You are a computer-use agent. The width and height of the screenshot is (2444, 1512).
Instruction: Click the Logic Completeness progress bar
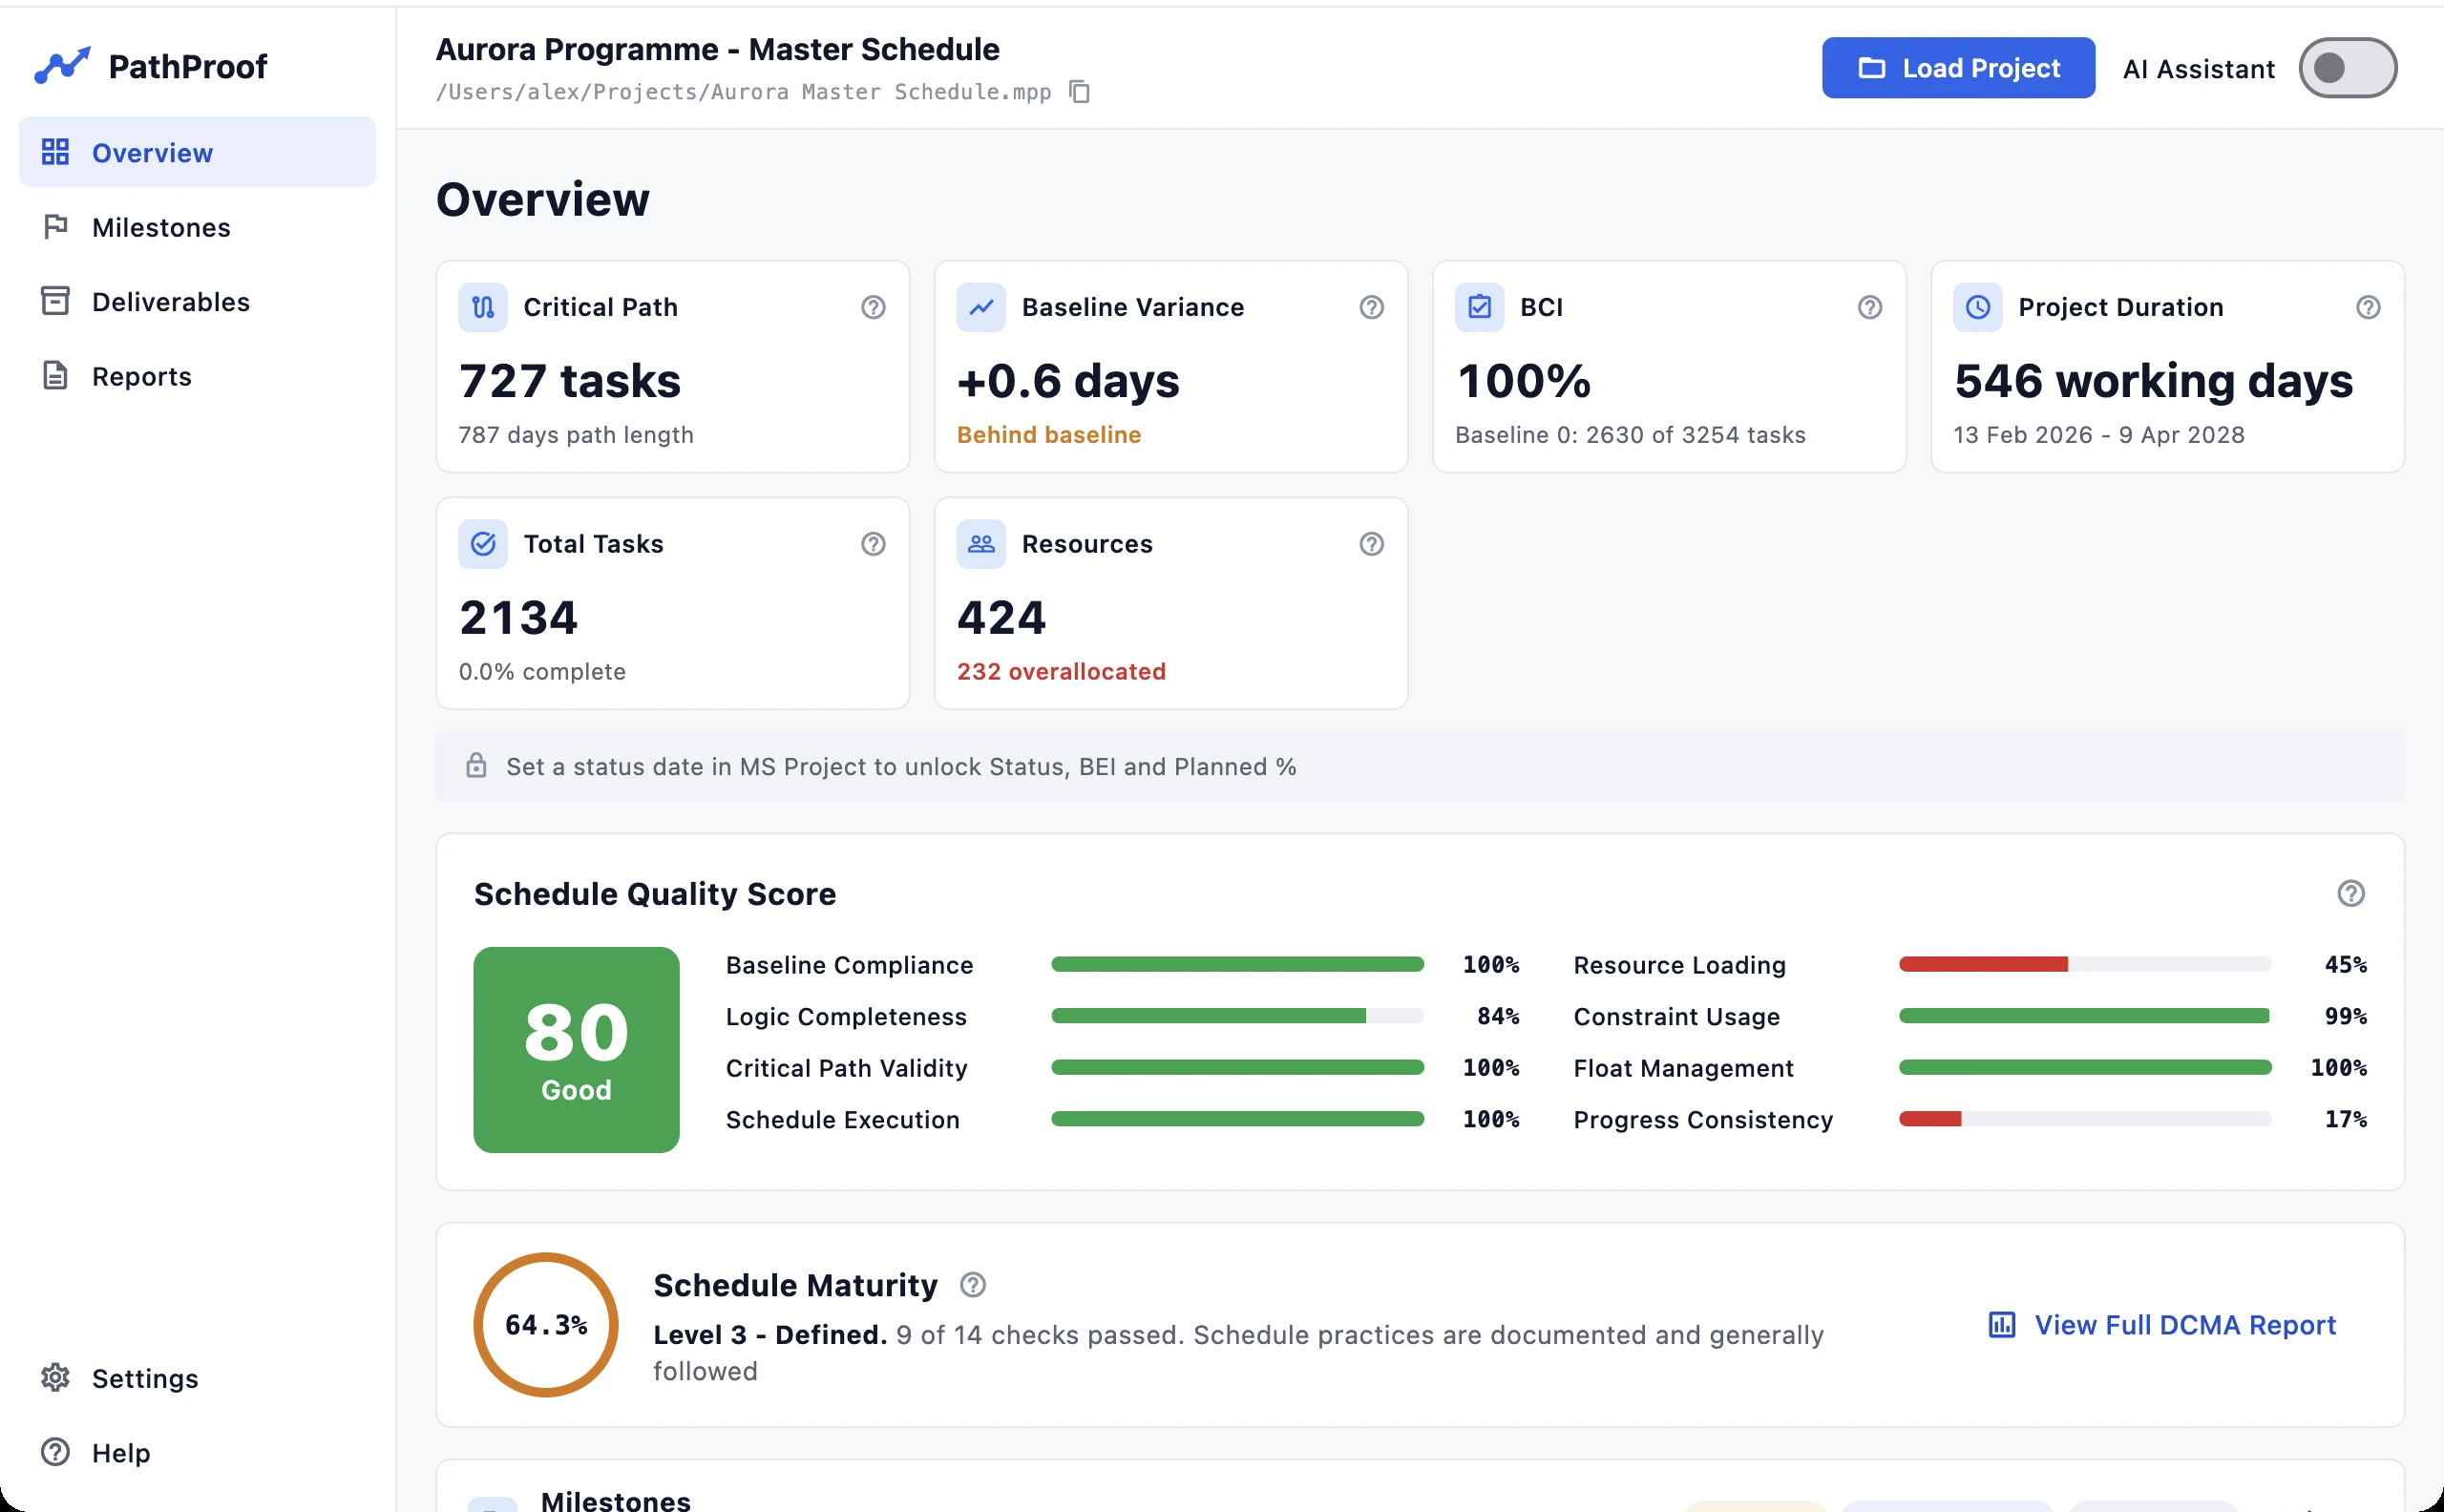coord(1237,1016)
